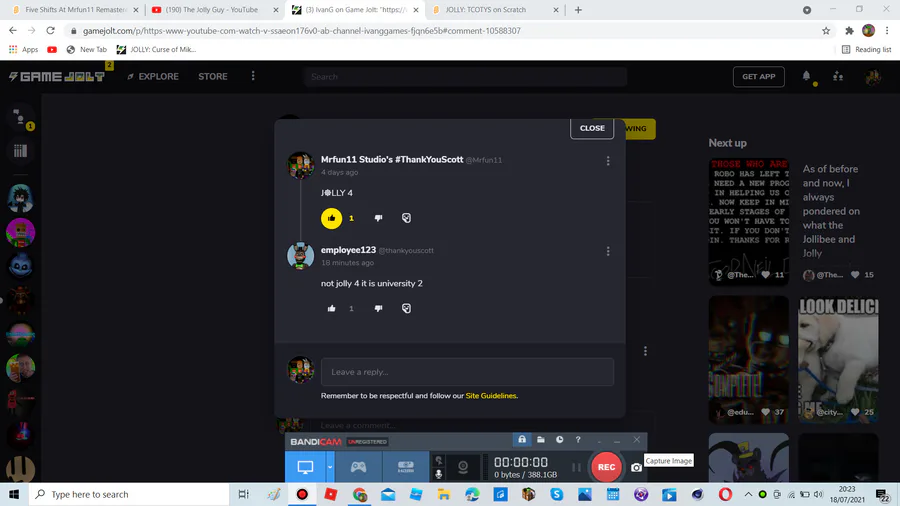Click the Windows taskbar search box

(129, 494)
